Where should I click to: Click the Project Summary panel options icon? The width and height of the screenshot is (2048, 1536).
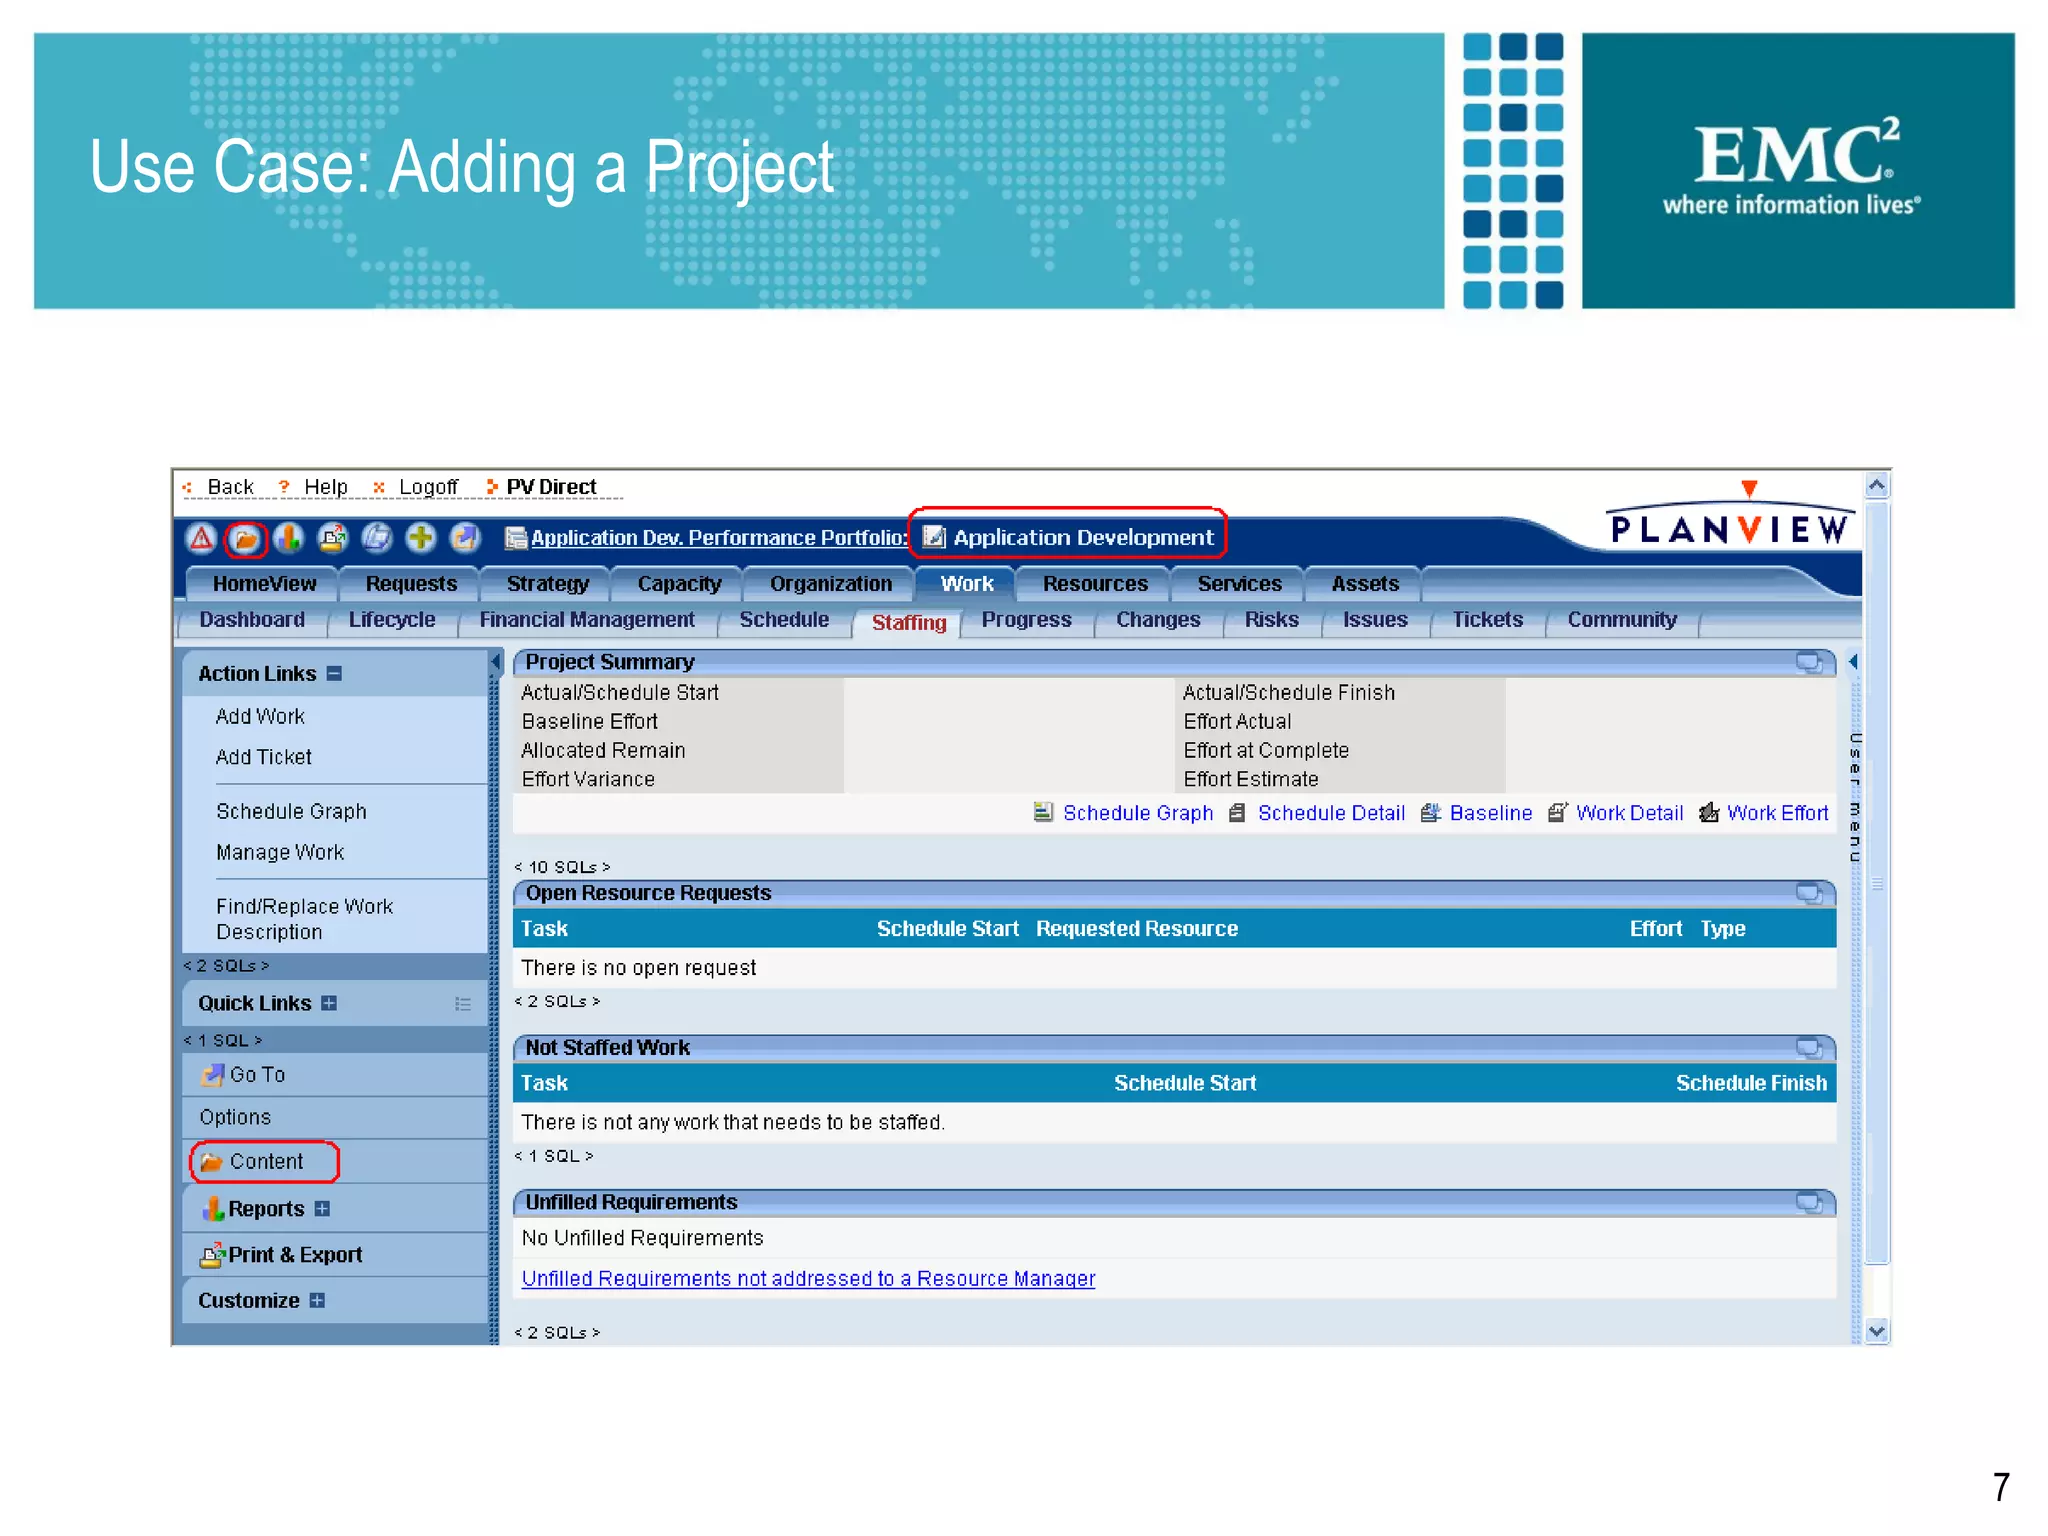pyautogui.click(x=1808, y=662)
